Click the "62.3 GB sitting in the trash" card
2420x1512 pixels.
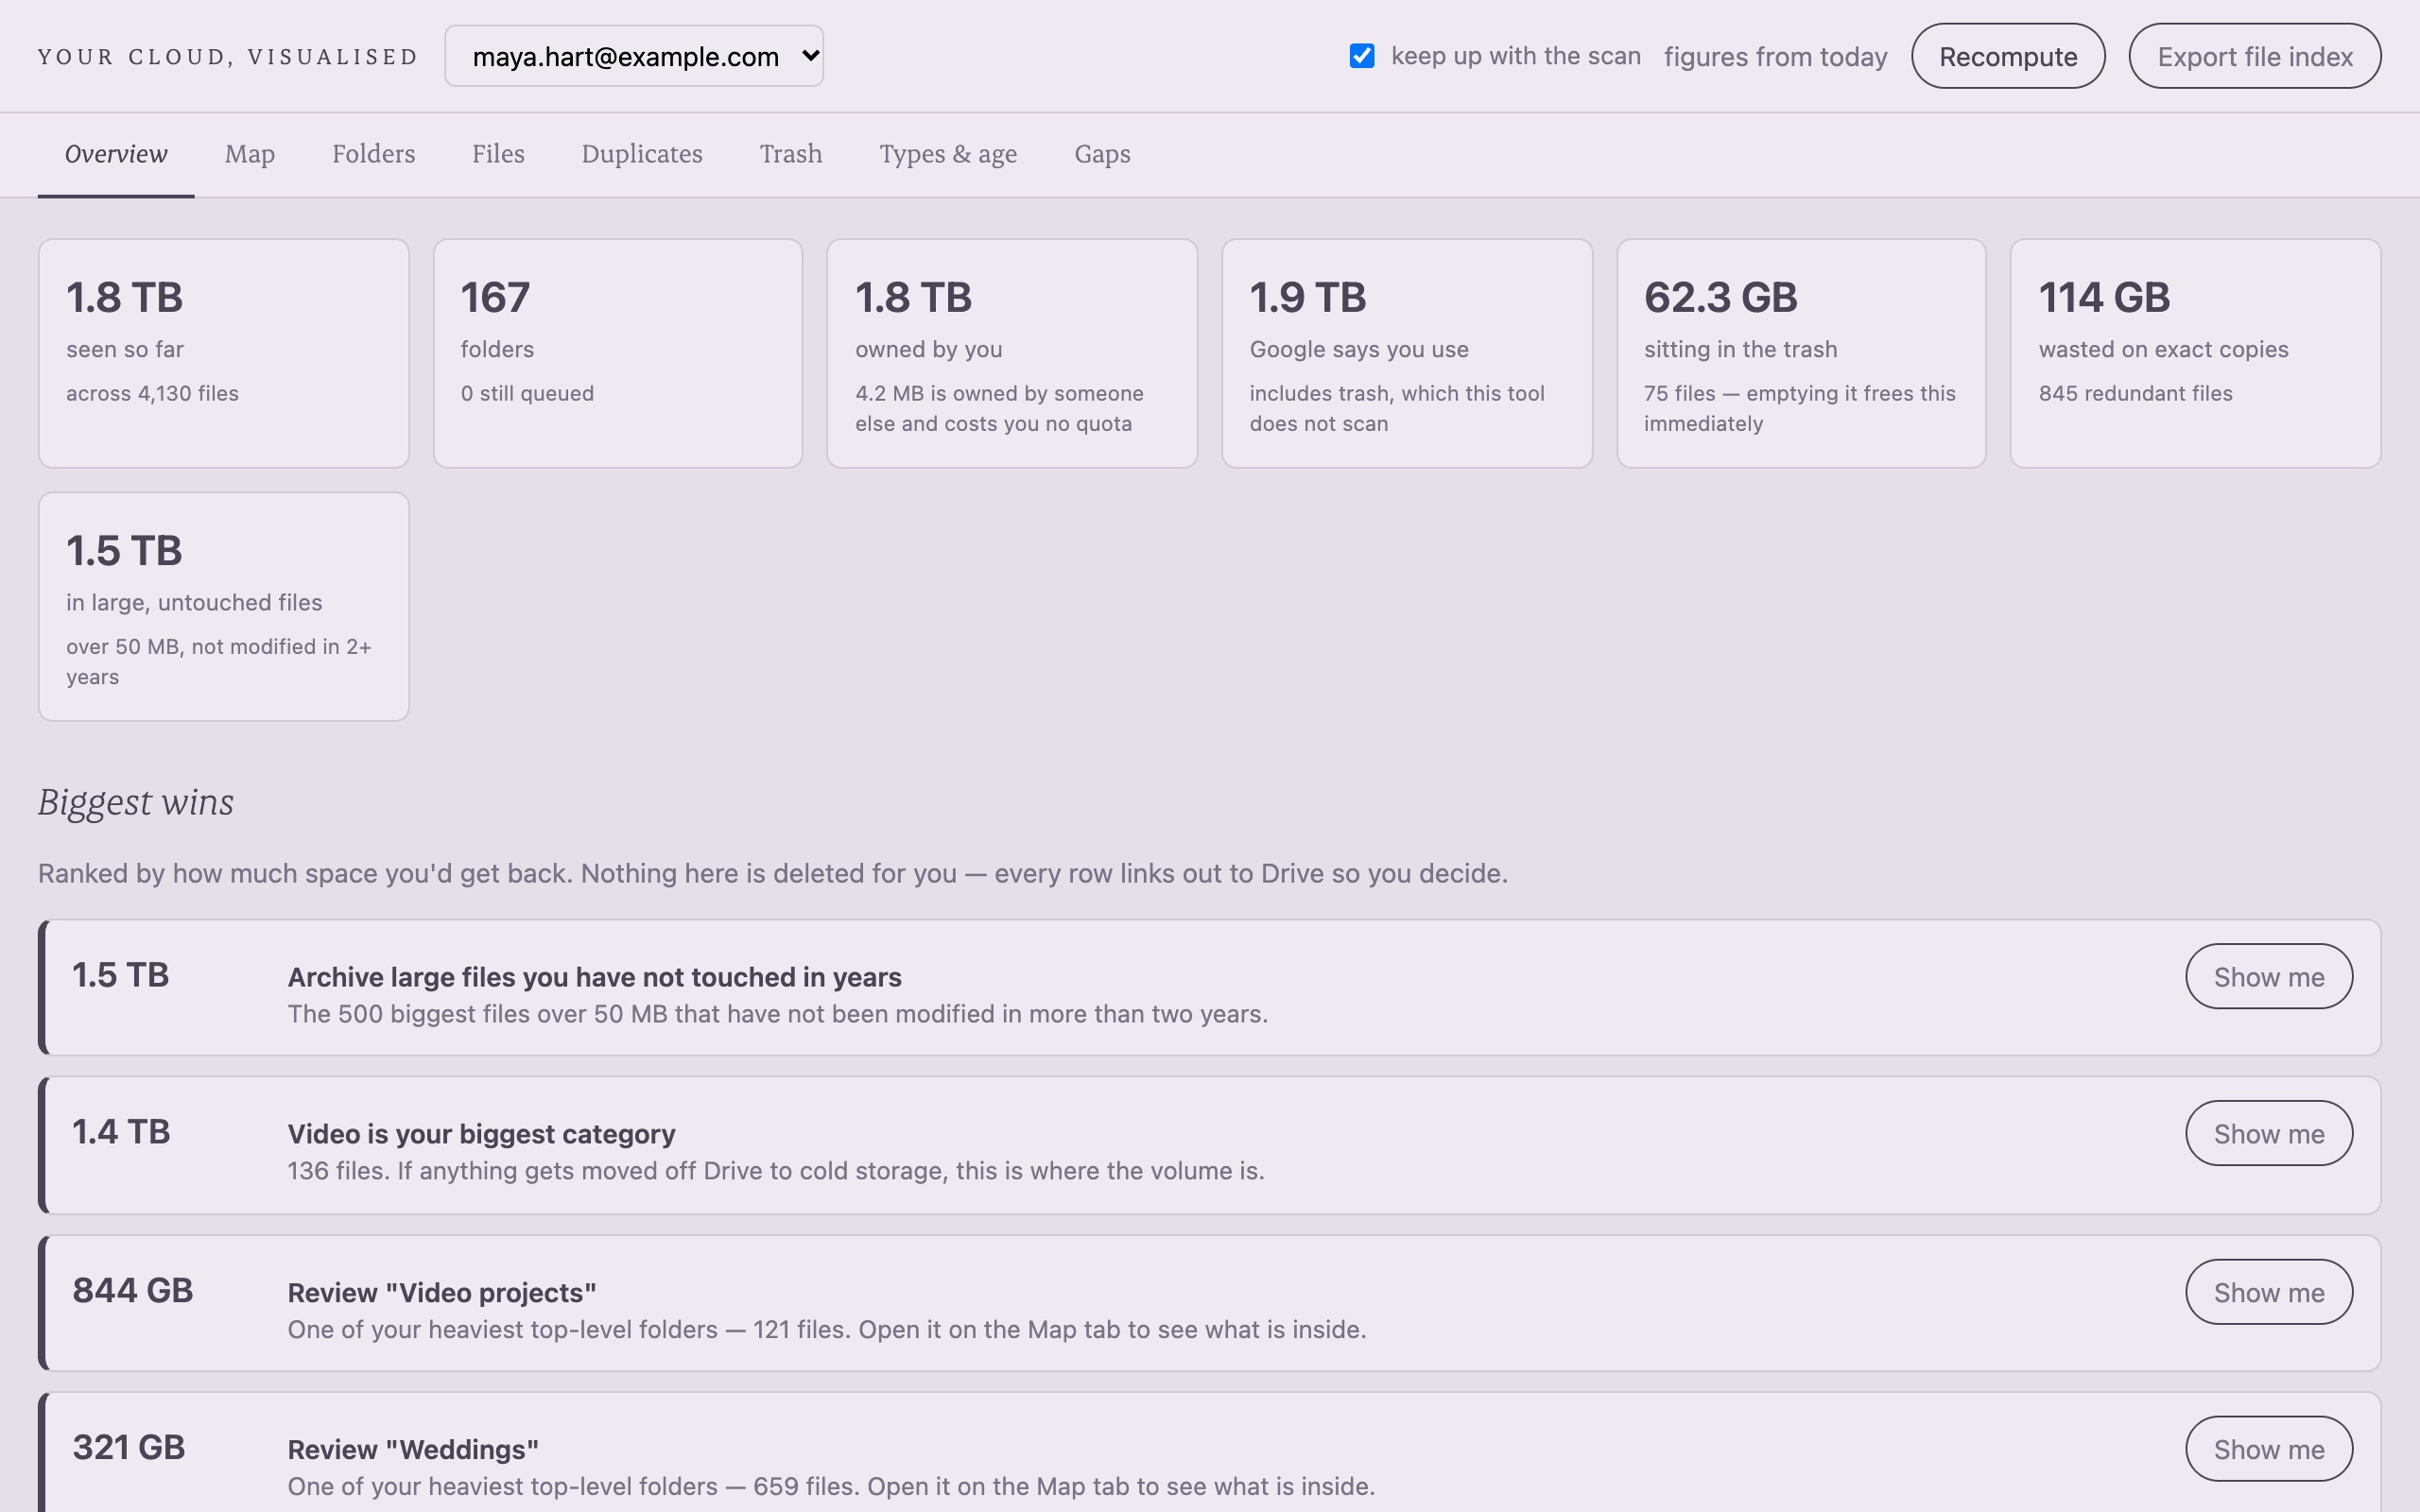click(1801, 353)
